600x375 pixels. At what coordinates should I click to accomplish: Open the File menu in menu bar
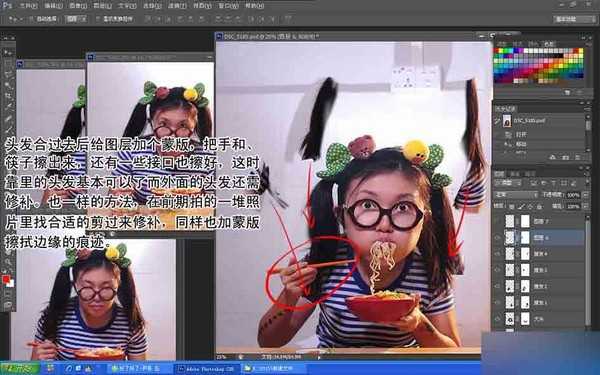click(x=28, y=6)
